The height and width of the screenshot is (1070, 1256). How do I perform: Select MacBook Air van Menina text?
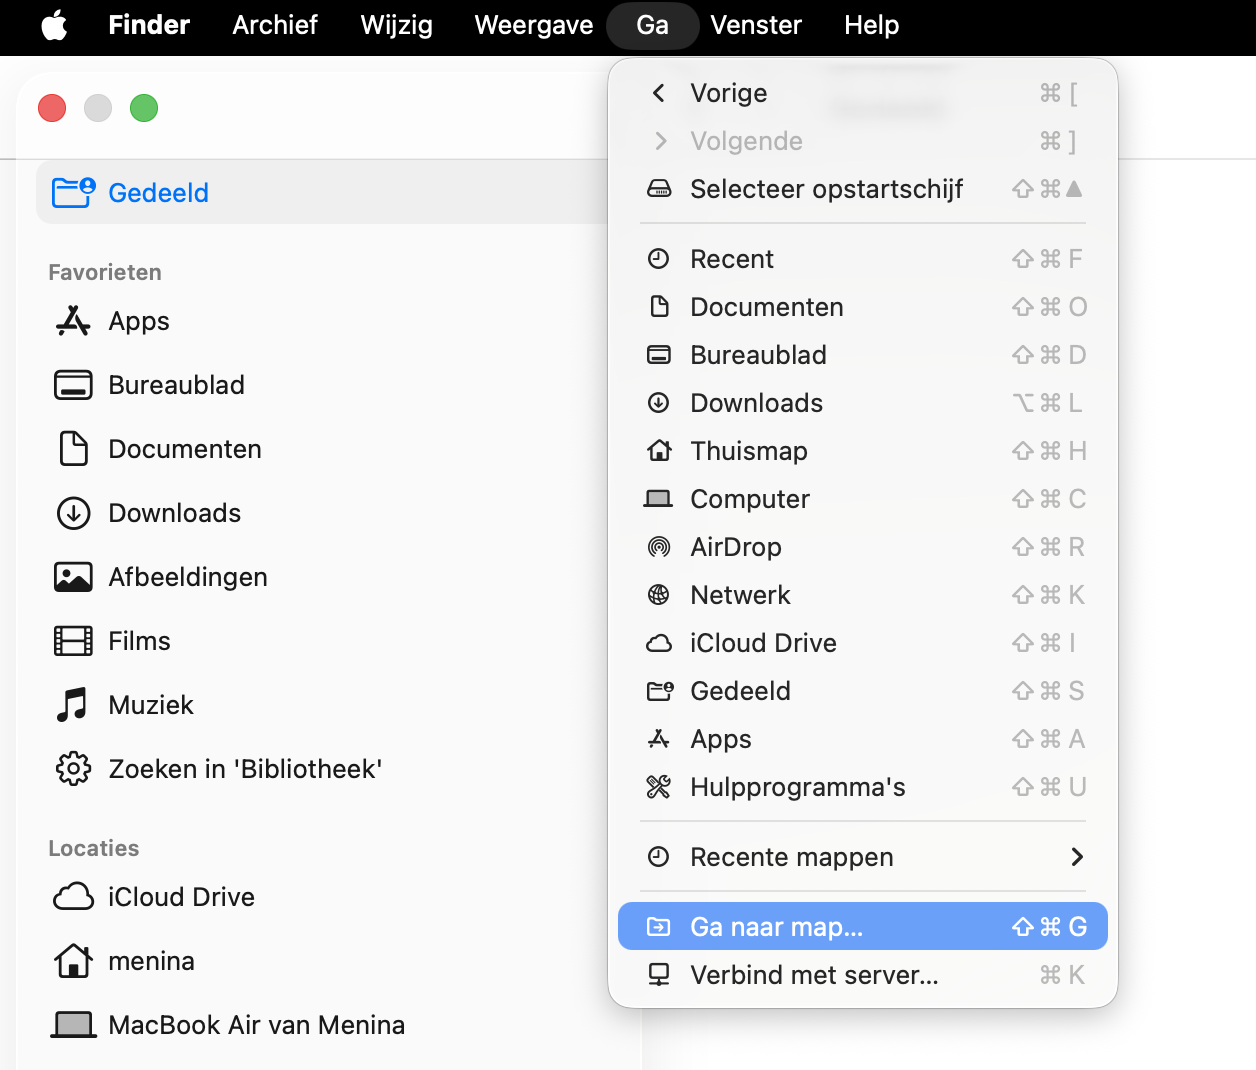coord(257,1025)
